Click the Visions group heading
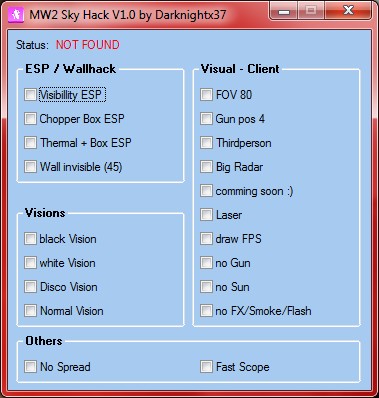The height and width of the screenshot is (398, 379). tap(45, 213)
